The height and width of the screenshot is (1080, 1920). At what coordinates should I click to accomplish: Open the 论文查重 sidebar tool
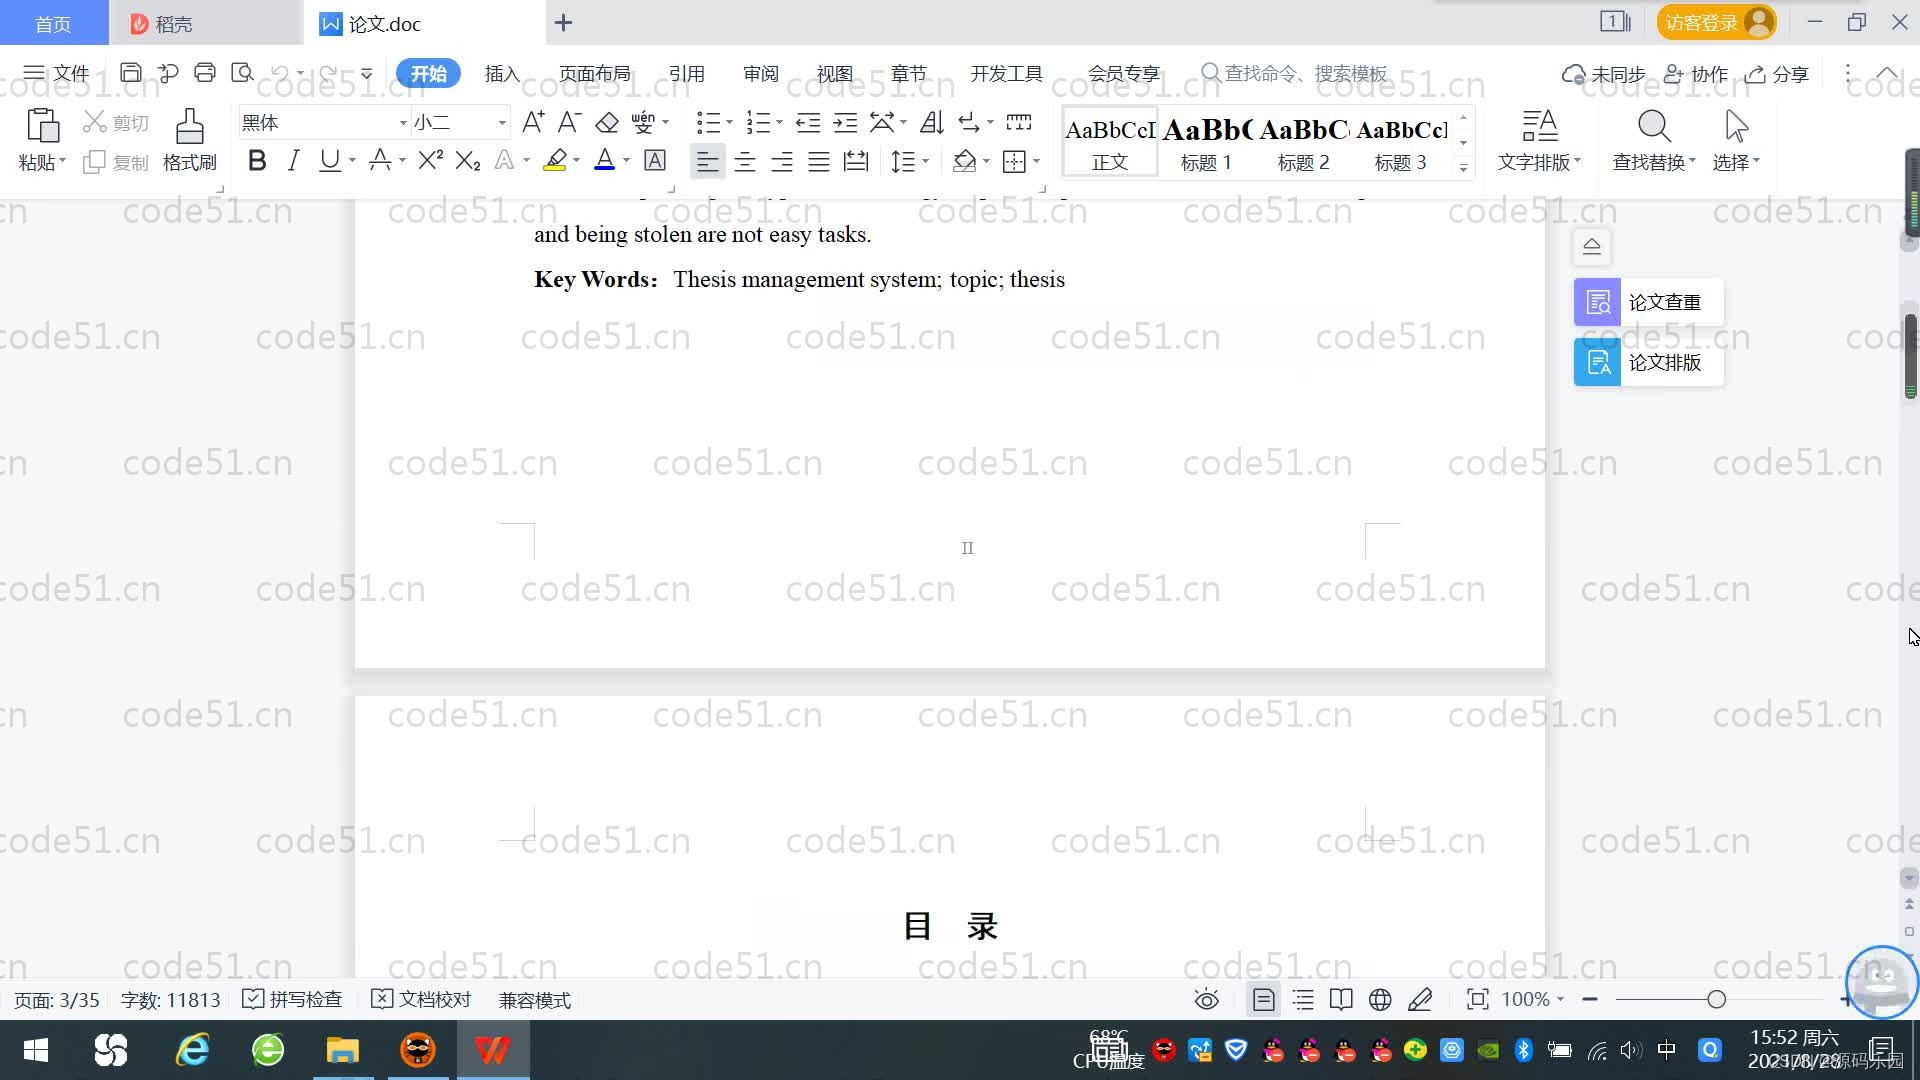[1645, 301]
